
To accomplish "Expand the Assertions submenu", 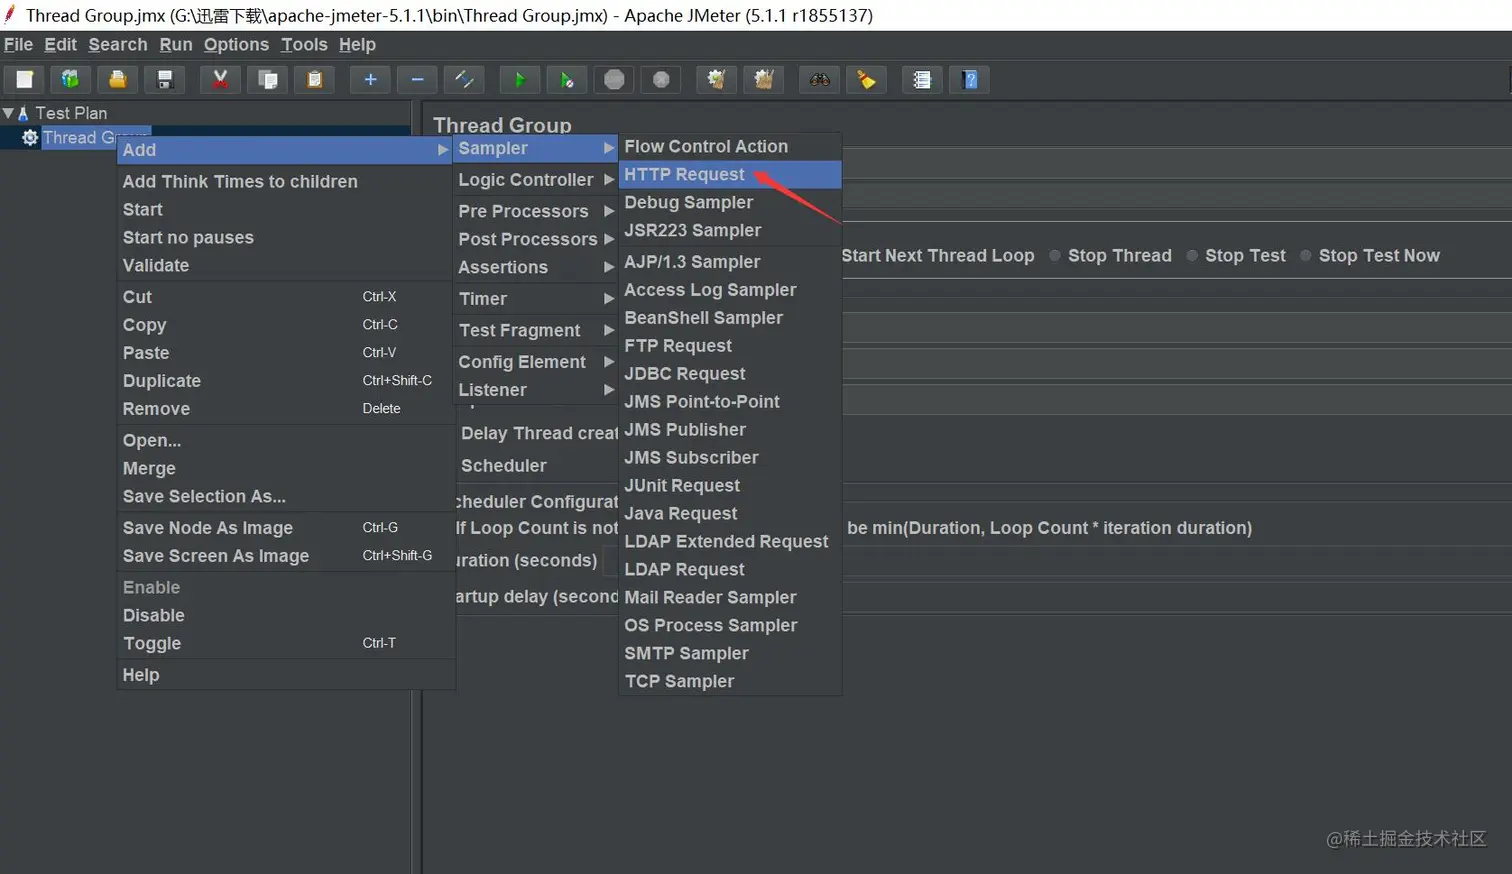I will pyautogui.click(x=535, y=267).
